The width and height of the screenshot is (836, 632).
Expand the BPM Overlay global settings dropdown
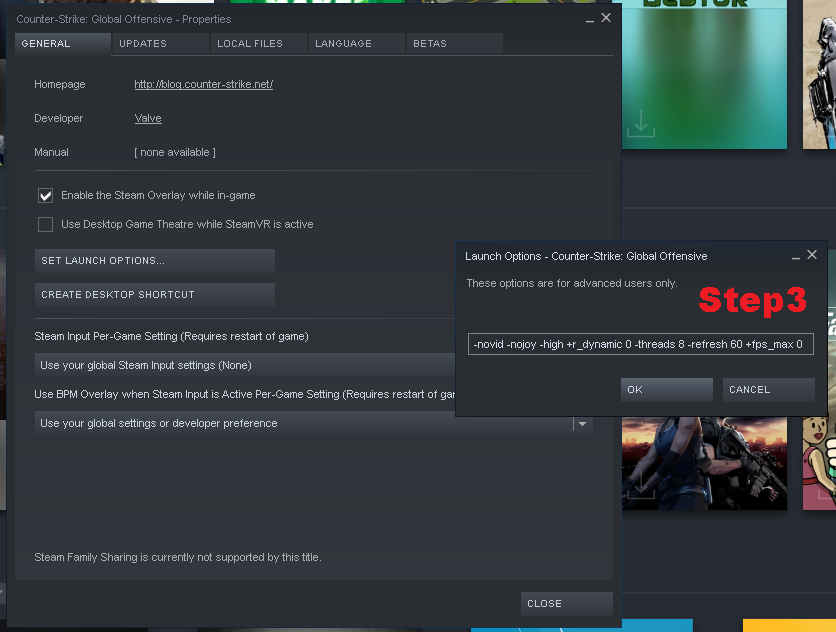[314, 423]
